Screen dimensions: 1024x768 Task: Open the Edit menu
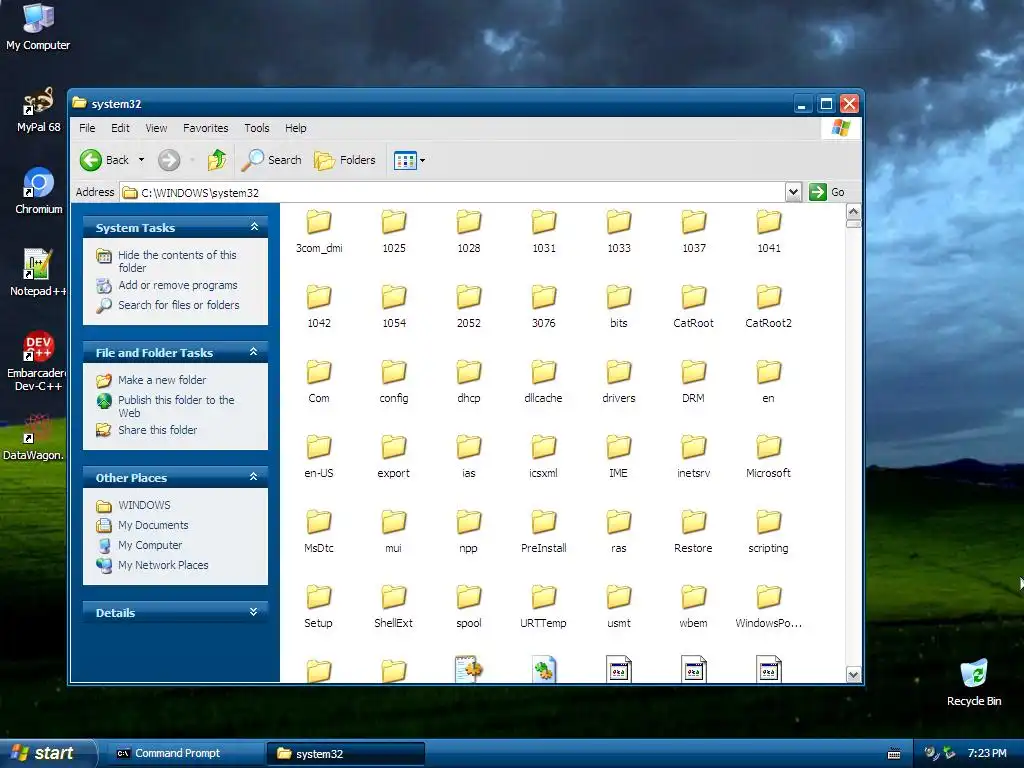(120, 128)
